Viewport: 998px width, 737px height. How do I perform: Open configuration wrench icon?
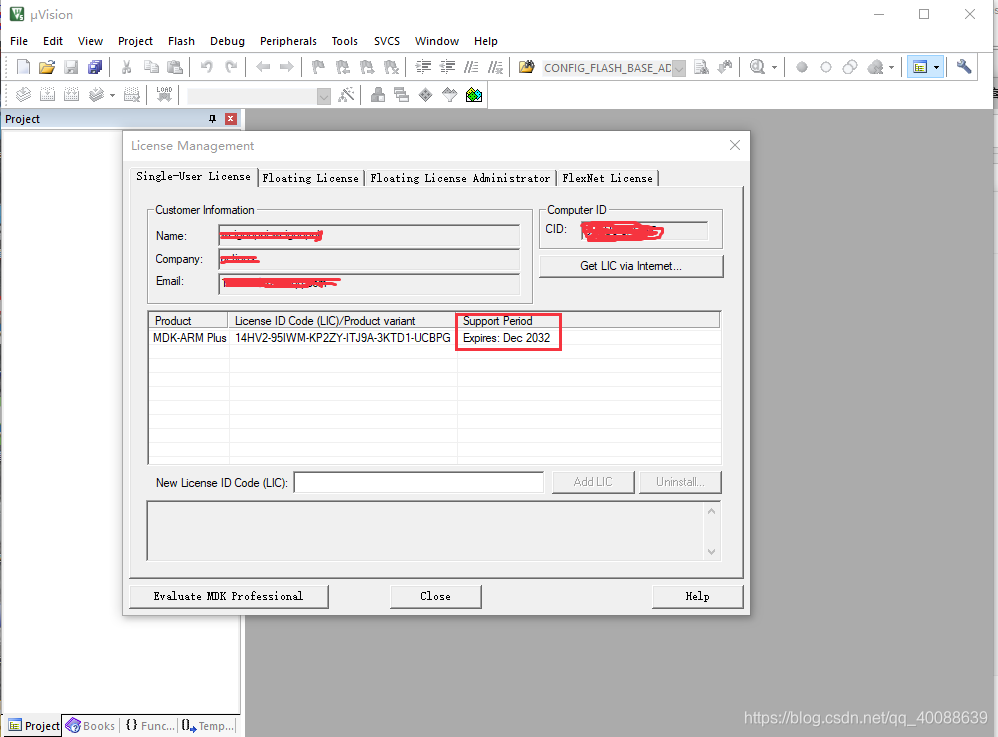(x=964, y=67)
